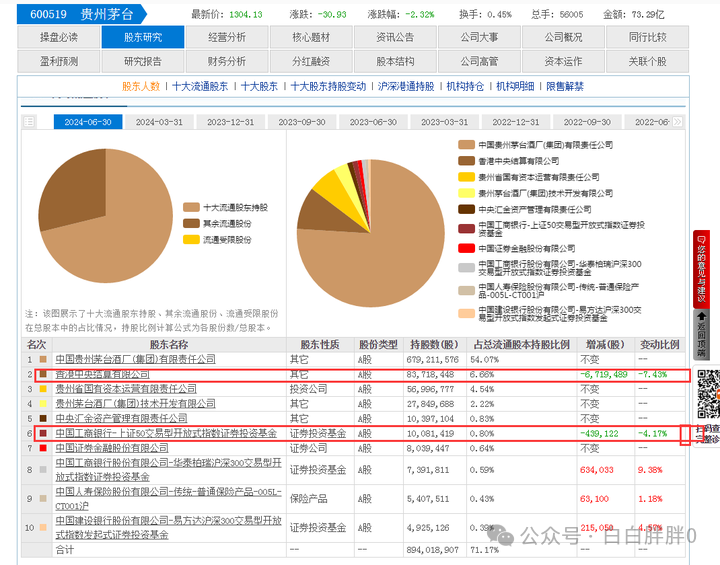This screenshot has width=720, height=565.
Task: Open the 资本运作 tab
Action: [x=563, y=62]
